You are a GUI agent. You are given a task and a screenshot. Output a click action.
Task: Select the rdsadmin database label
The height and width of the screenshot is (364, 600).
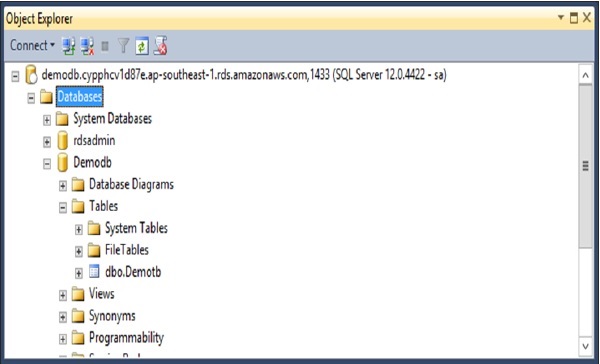[94, 140]
